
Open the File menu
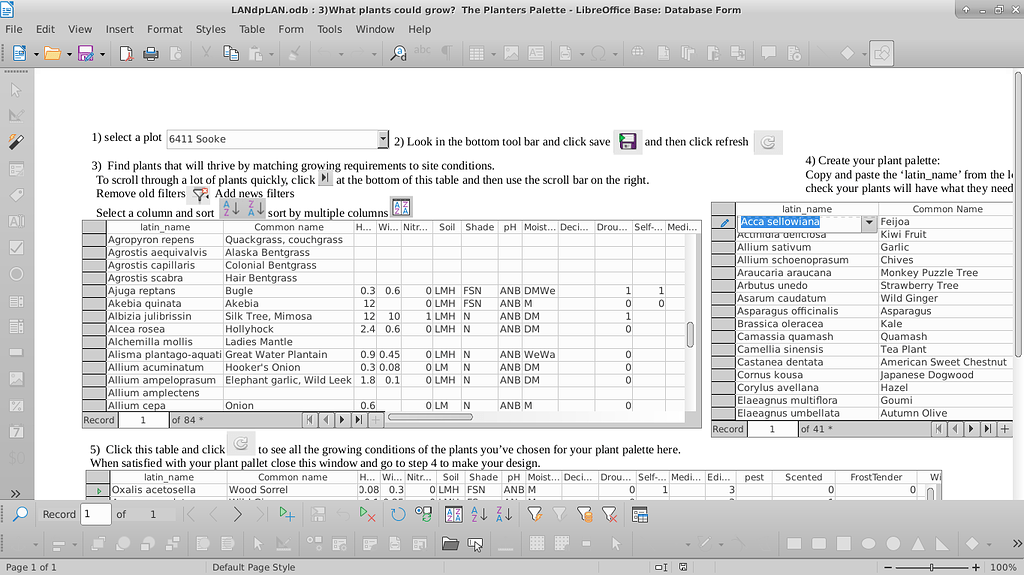tap(14, 29)
